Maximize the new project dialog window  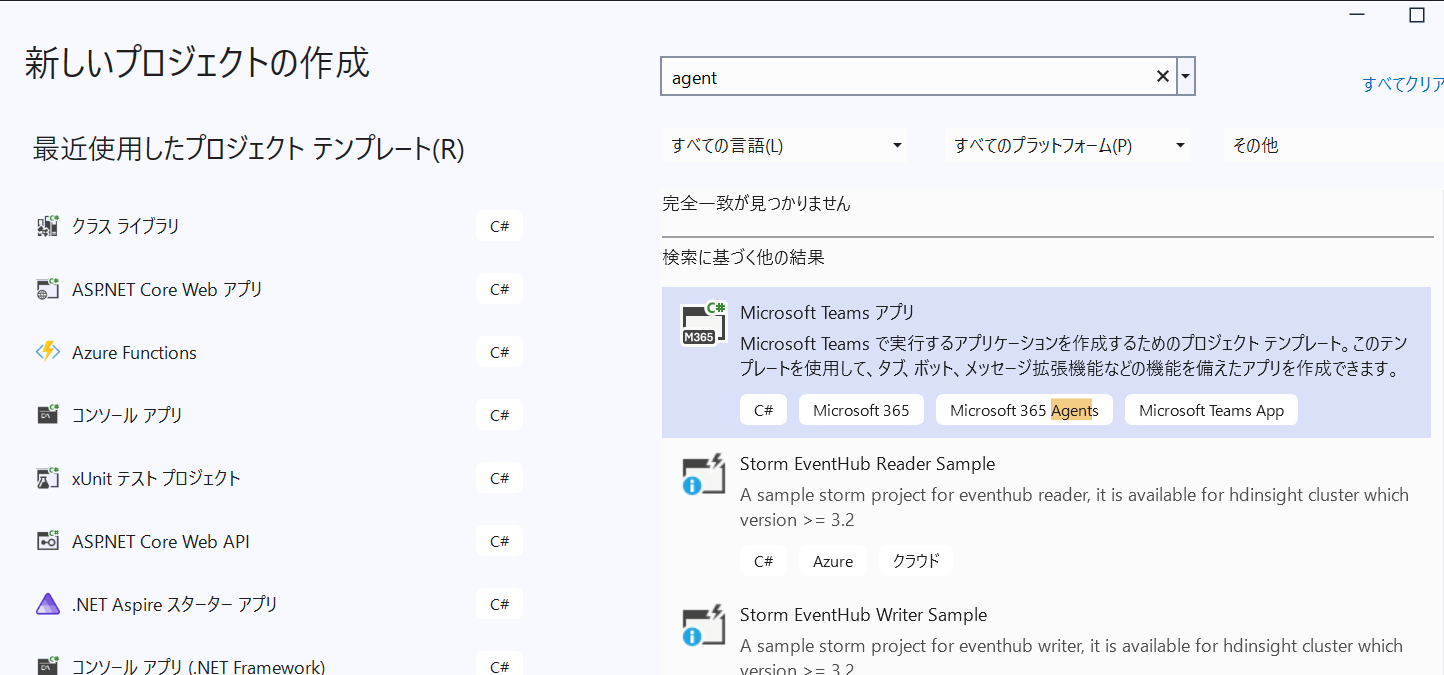click(1416, 14)
